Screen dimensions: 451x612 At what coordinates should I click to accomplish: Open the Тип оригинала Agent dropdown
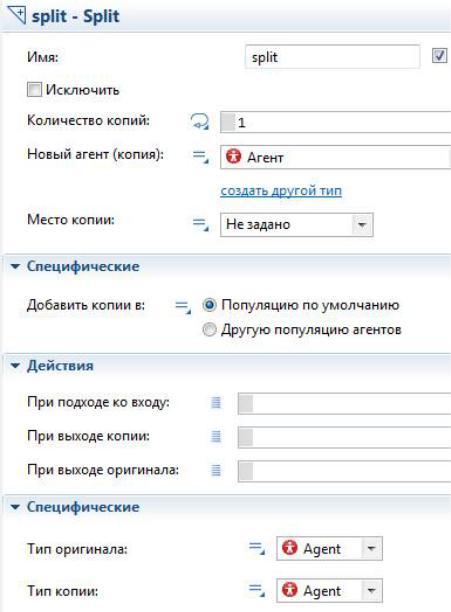329,548
